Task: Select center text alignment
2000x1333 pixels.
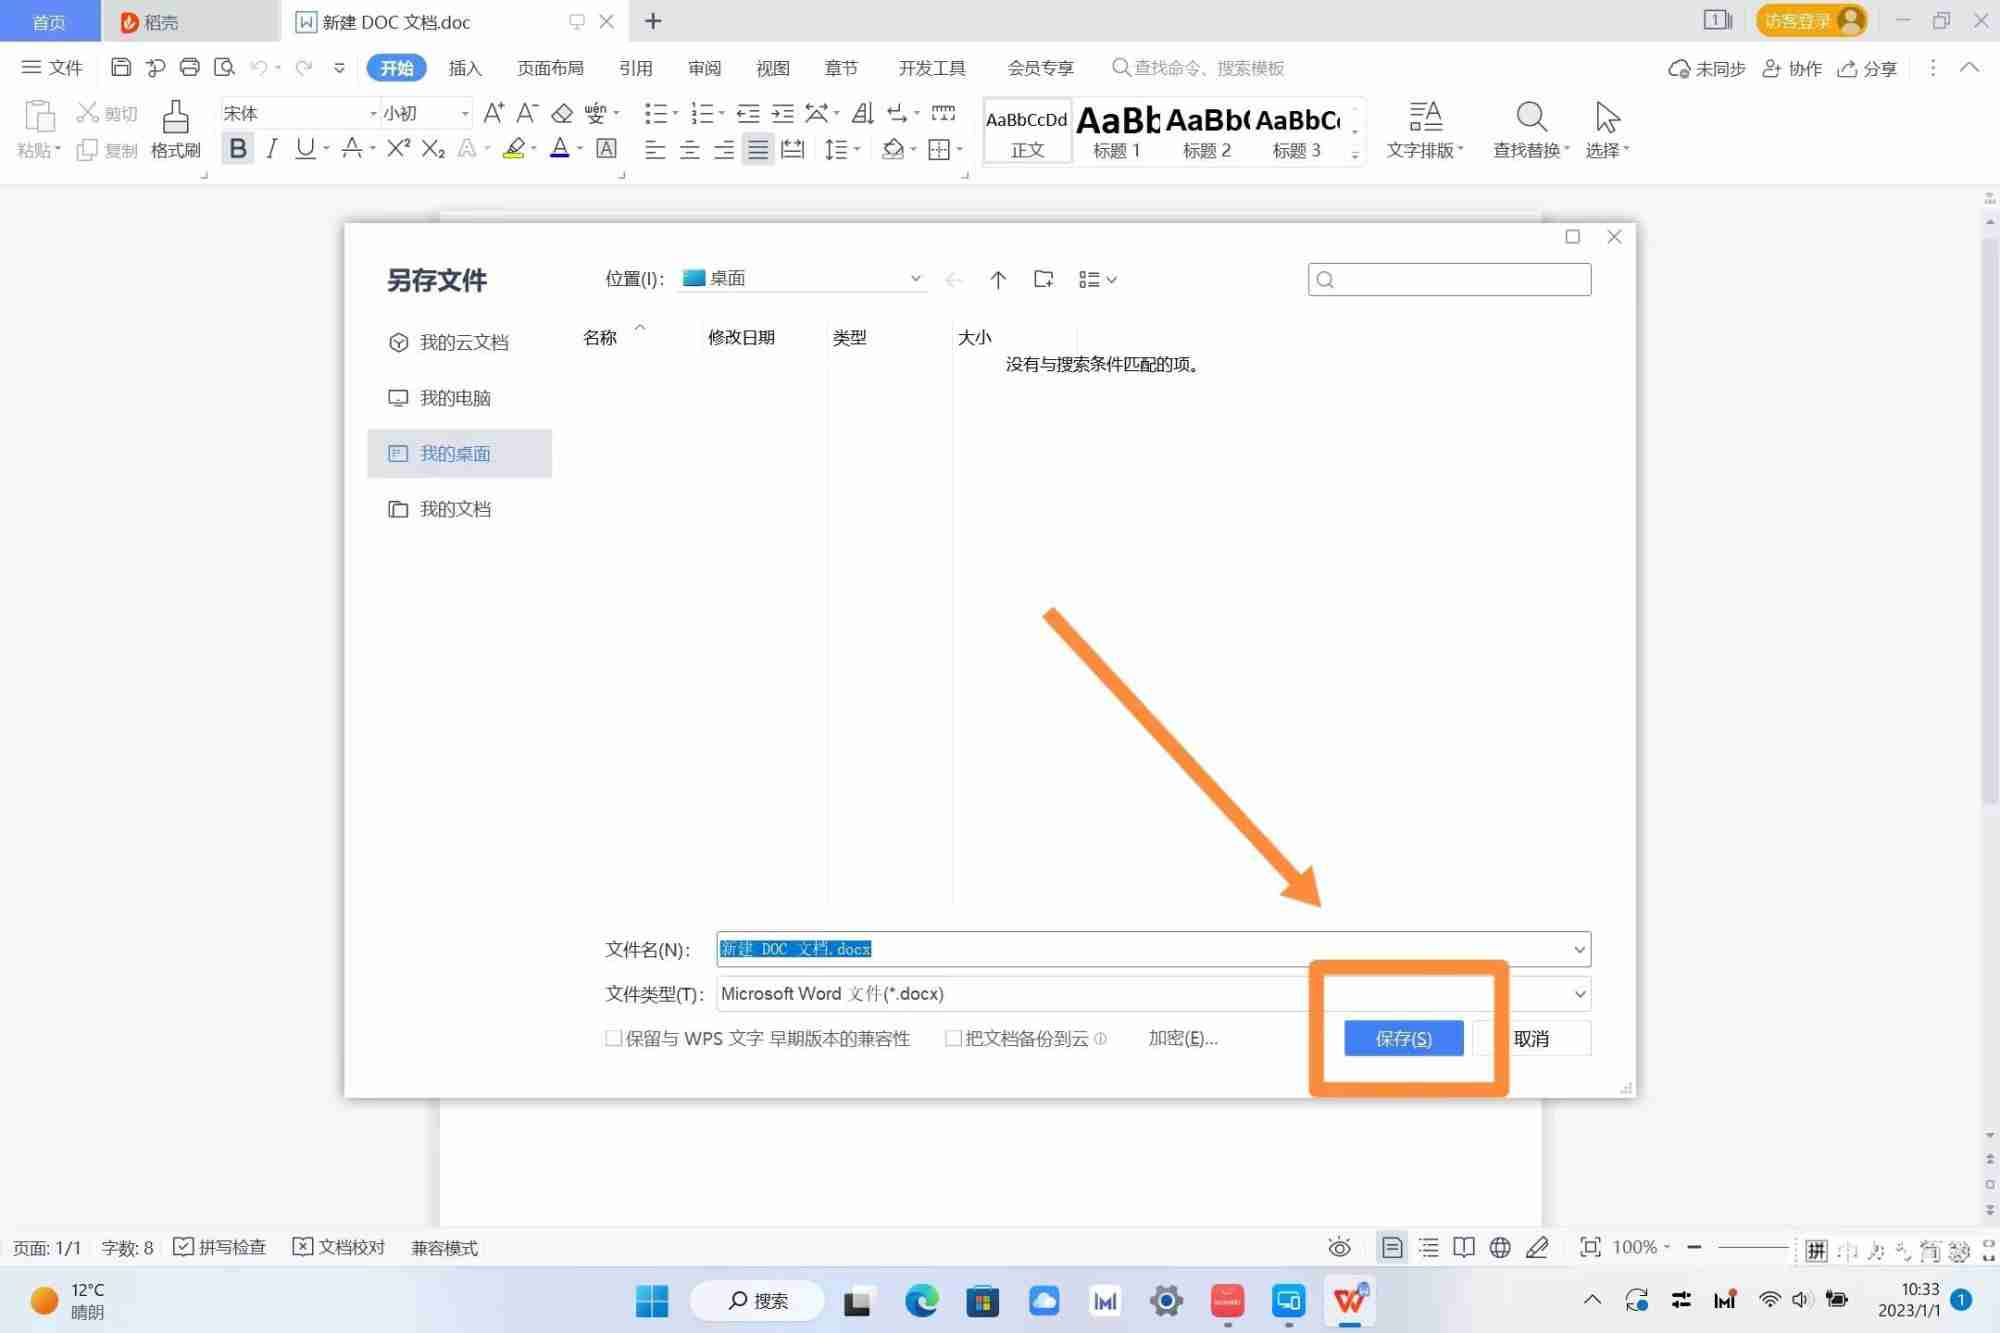Action: [689, 150]
